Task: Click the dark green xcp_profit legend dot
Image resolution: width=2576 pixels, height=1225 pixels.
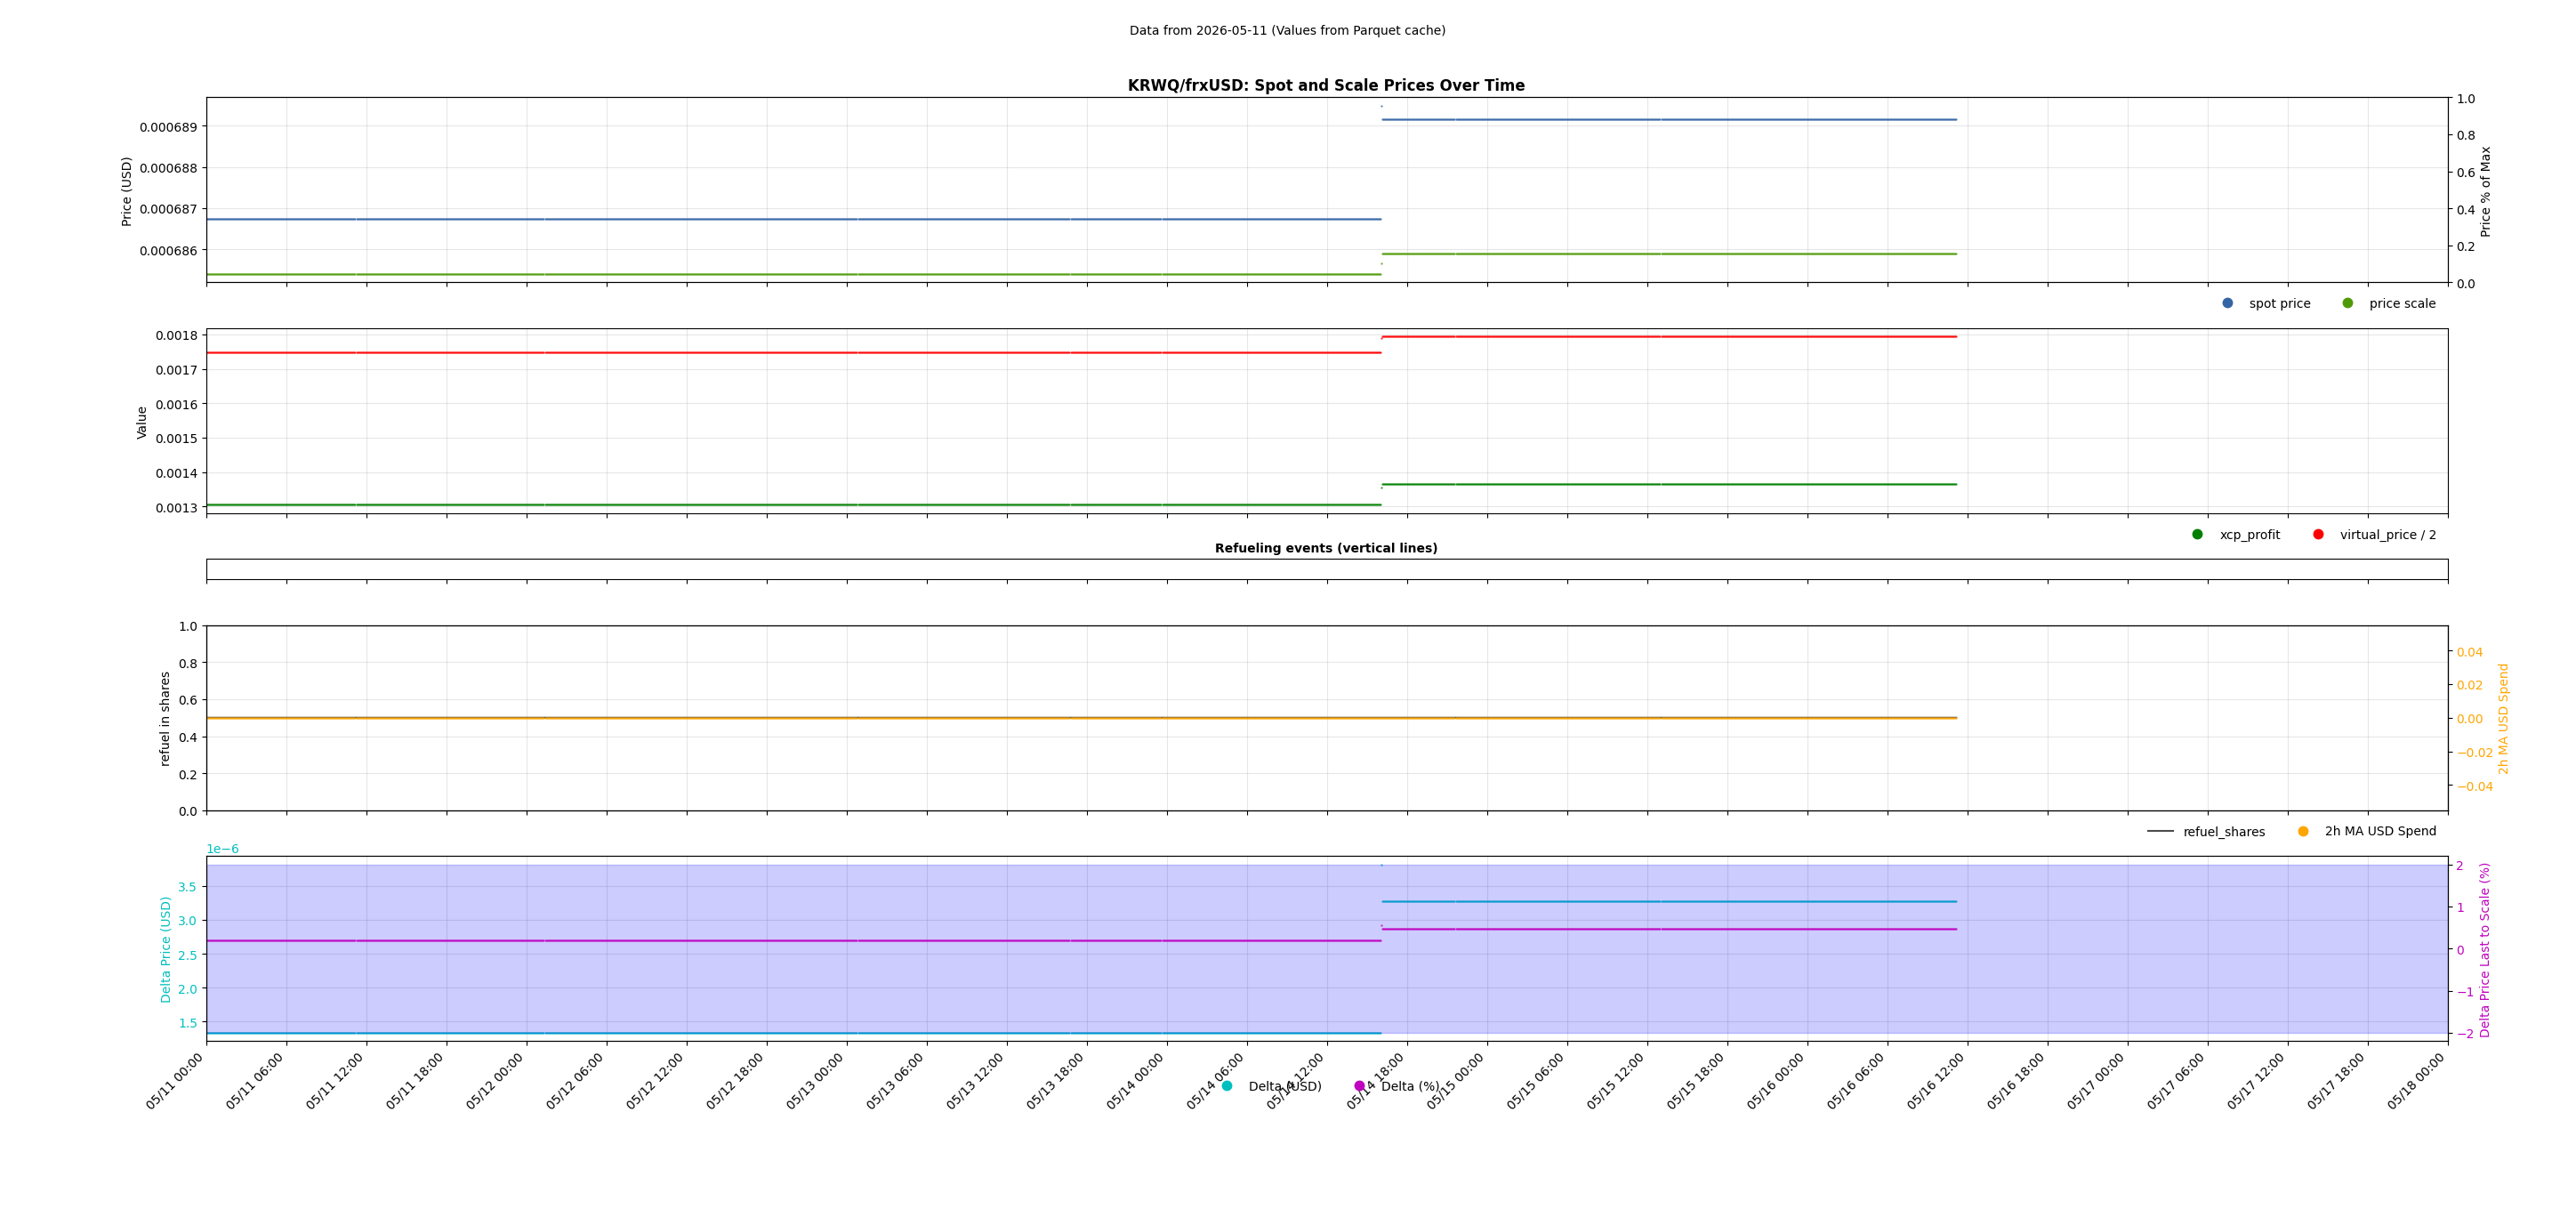Action: pos(2197,534)
